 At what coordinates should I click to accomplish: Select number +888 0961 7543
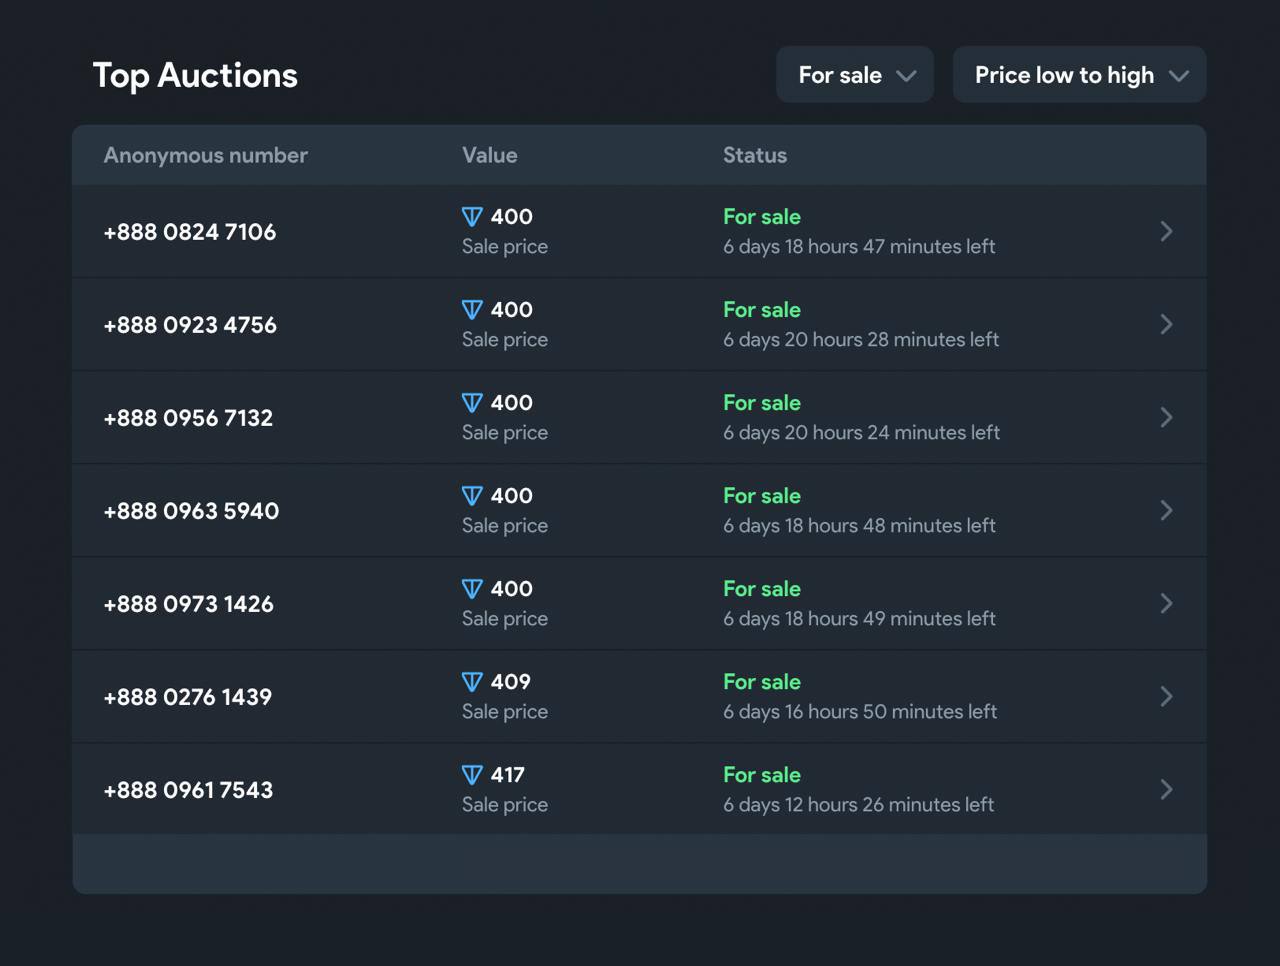click(188, 790)
